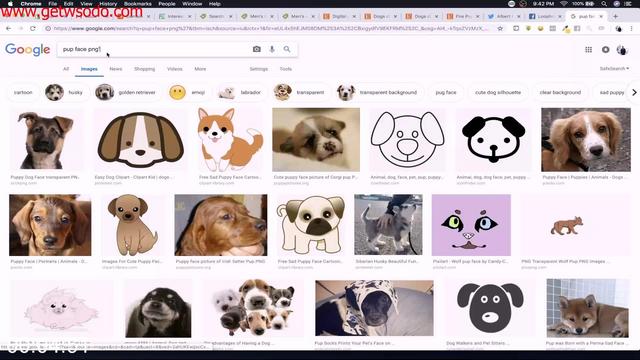Select the clear background chip

tap(560, 93)
